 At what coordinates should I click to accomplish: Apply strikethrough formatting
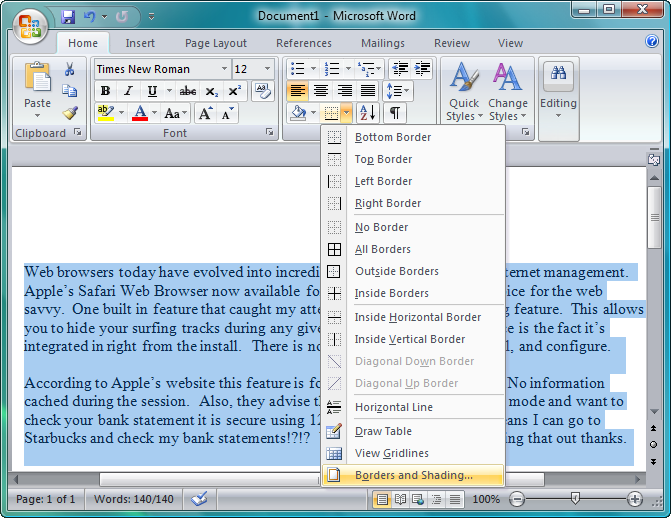187,91
